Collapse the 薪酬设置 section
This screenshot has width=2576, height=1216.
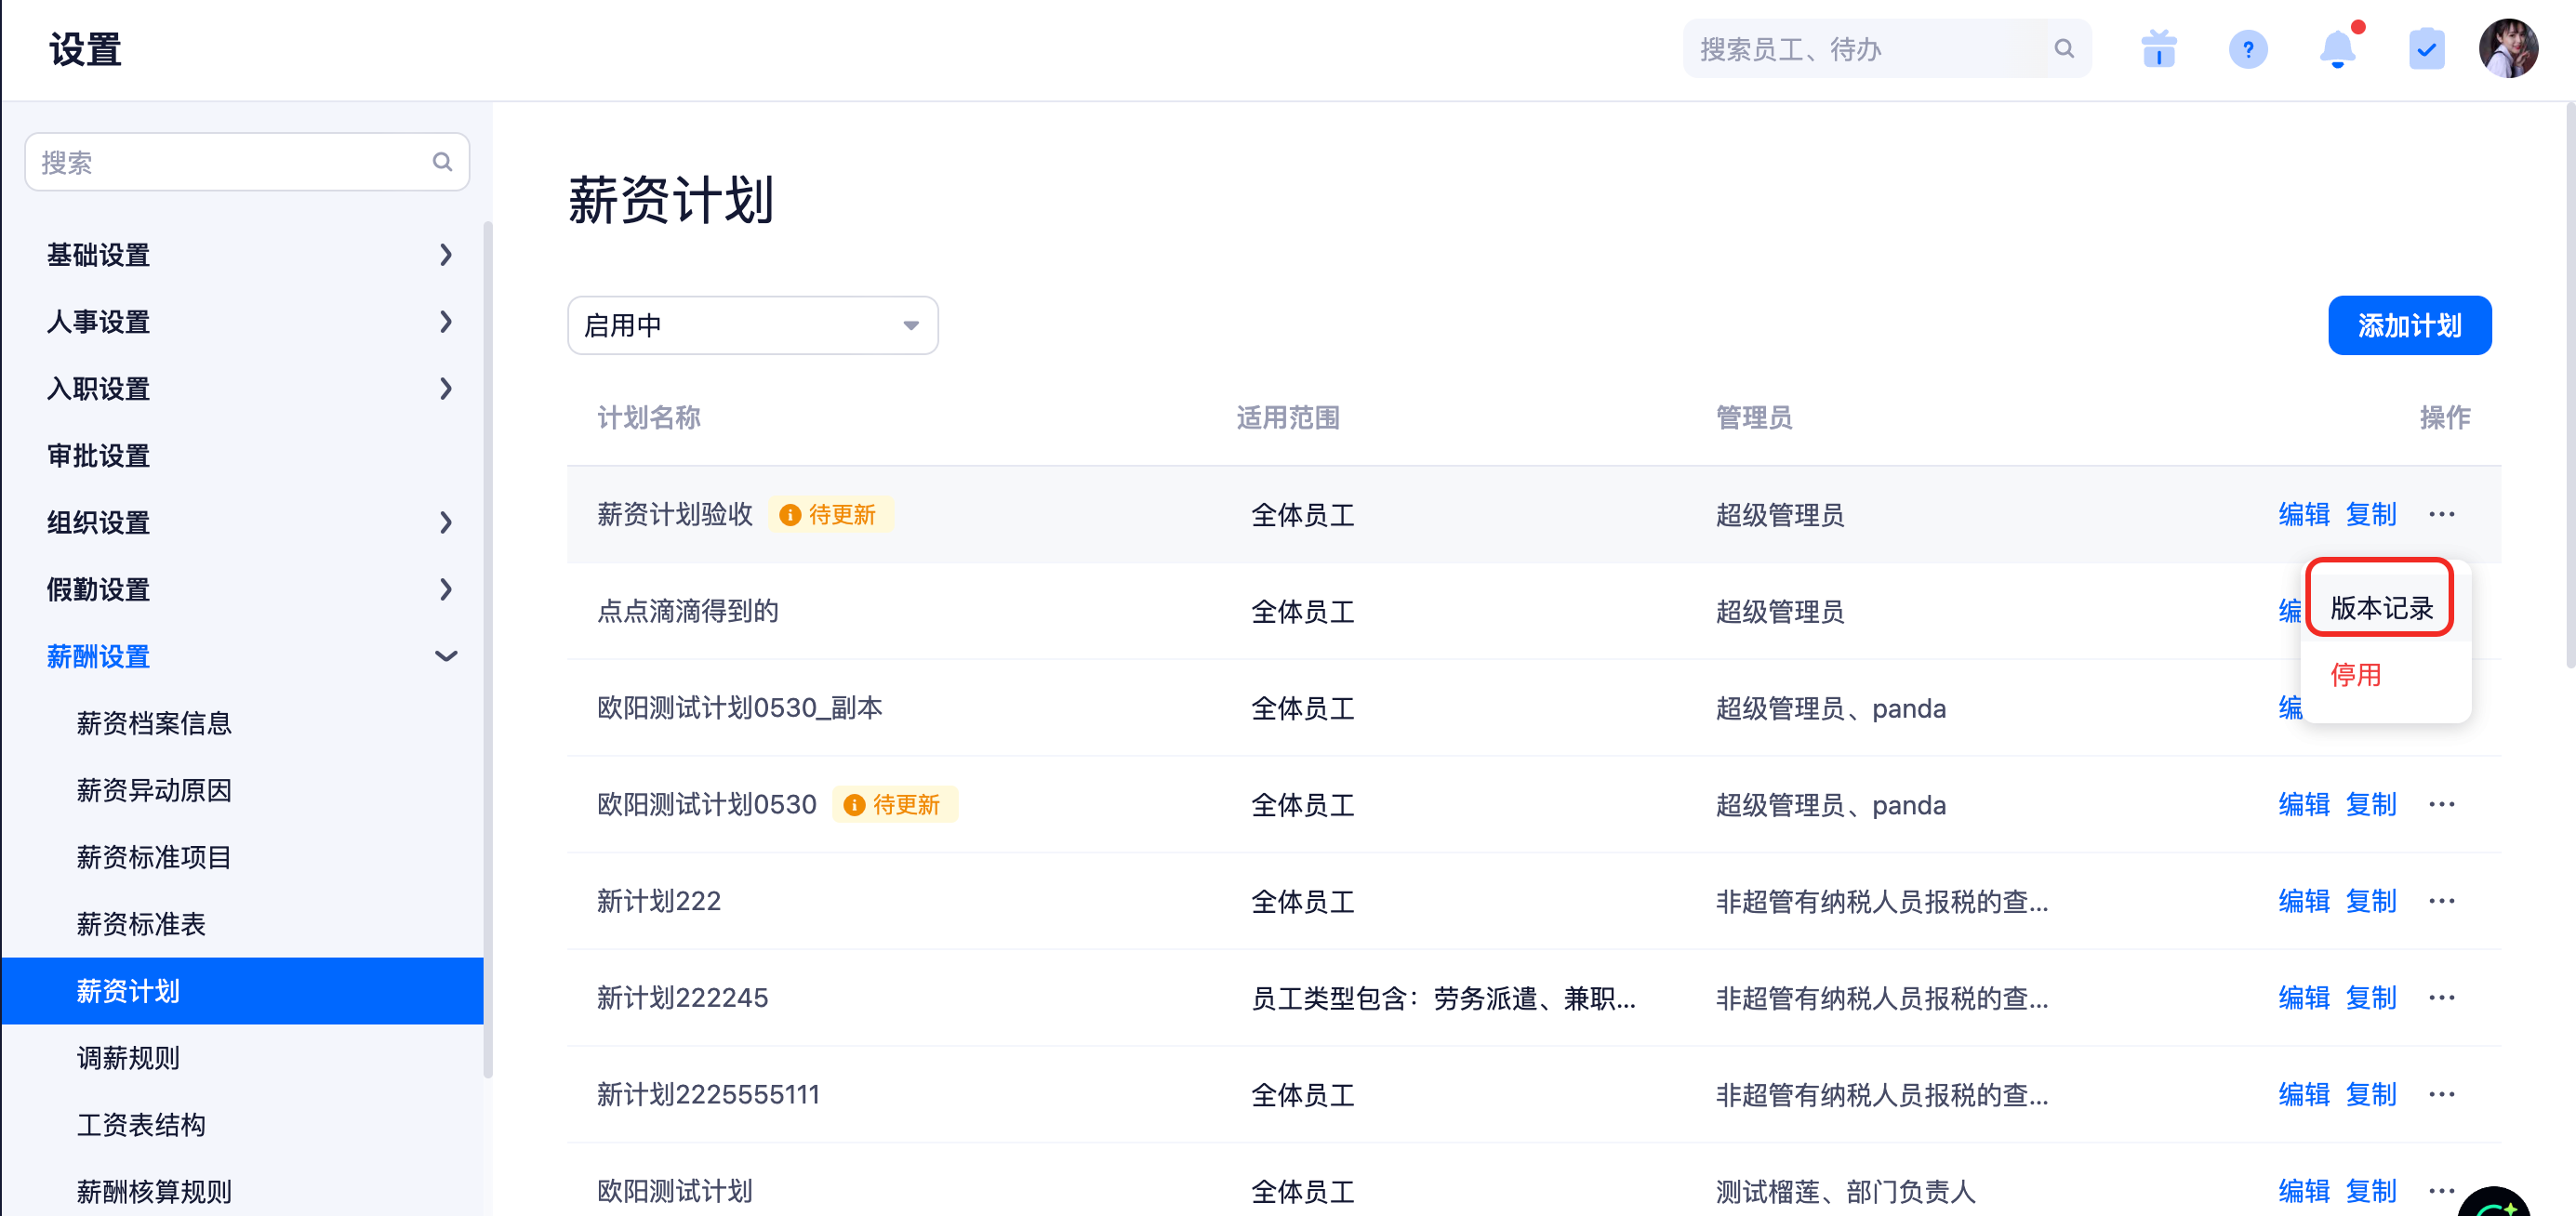(246, 656)
